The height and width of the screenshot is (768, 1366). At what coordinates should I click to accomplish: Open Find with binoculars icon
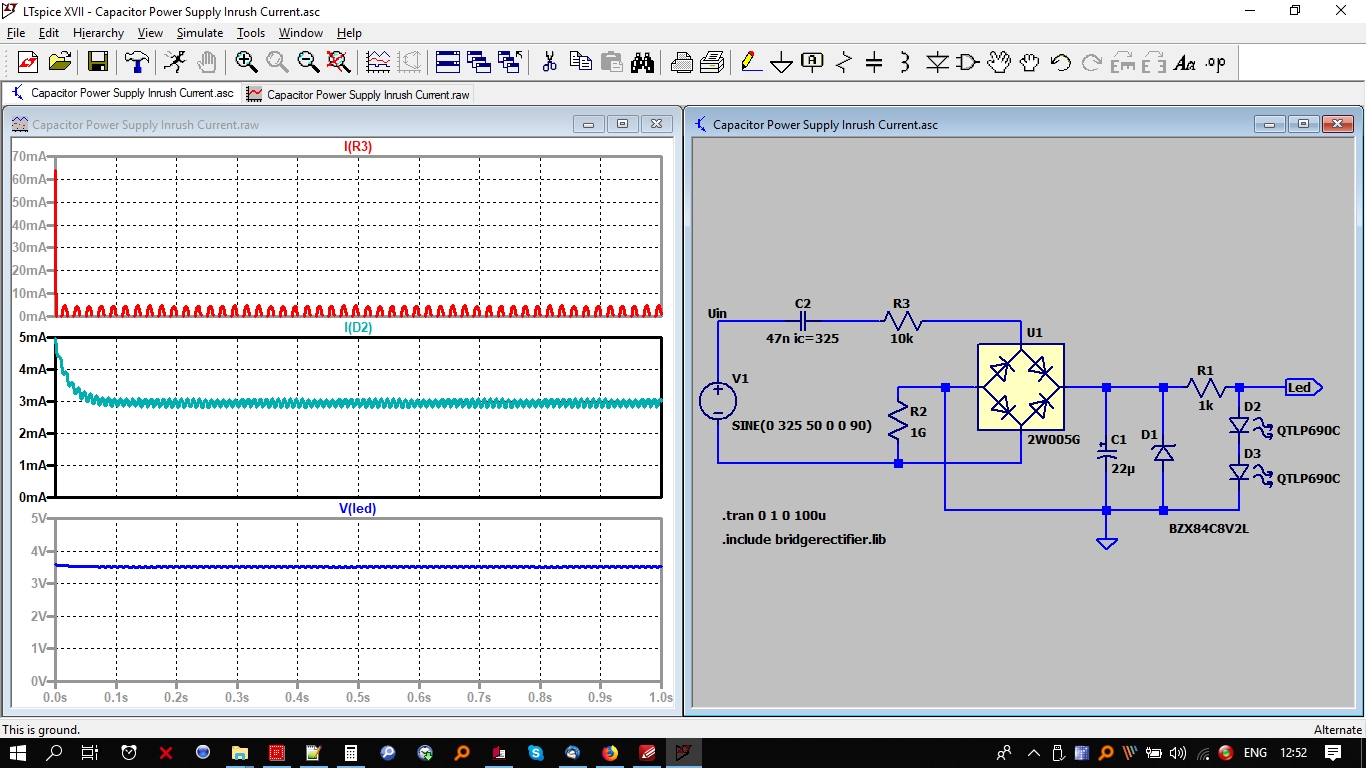pos(642,62)
